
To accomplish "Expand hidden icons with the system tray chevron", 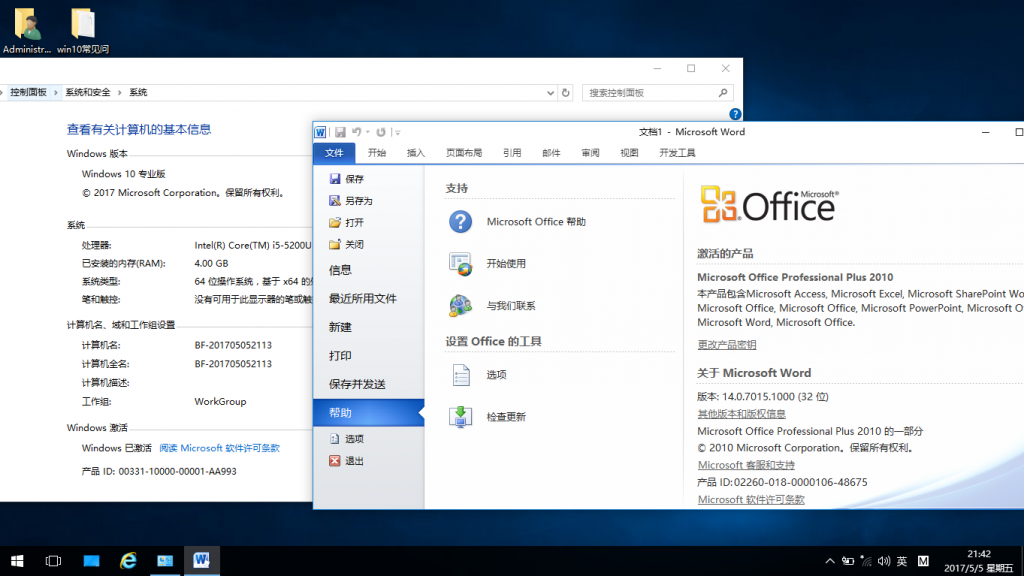I will coord(829,561).
